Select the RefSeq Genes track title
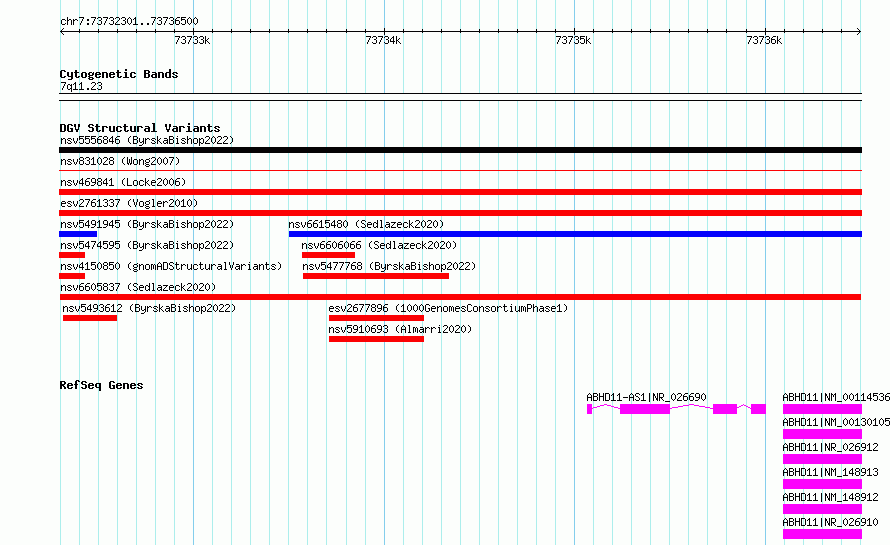 pos(101,385)
